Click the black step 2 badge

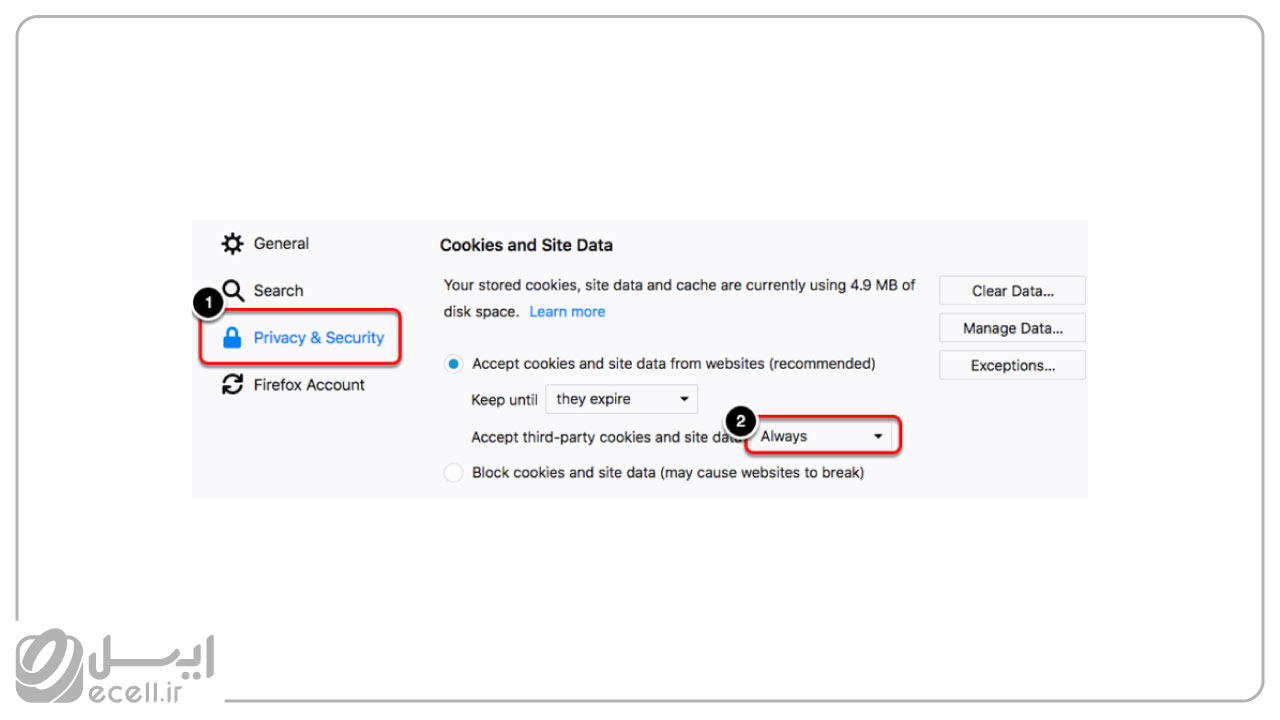pos(739,422)
